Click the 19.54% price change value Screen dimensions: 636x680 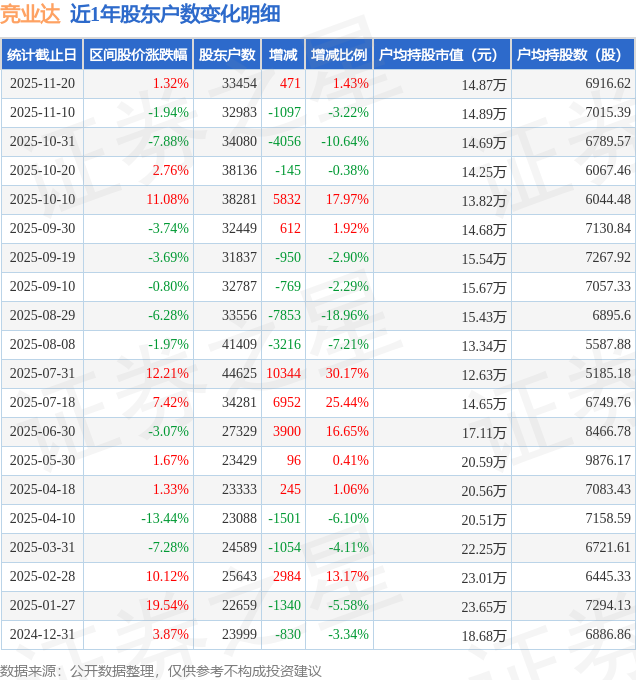click(167, 605)
